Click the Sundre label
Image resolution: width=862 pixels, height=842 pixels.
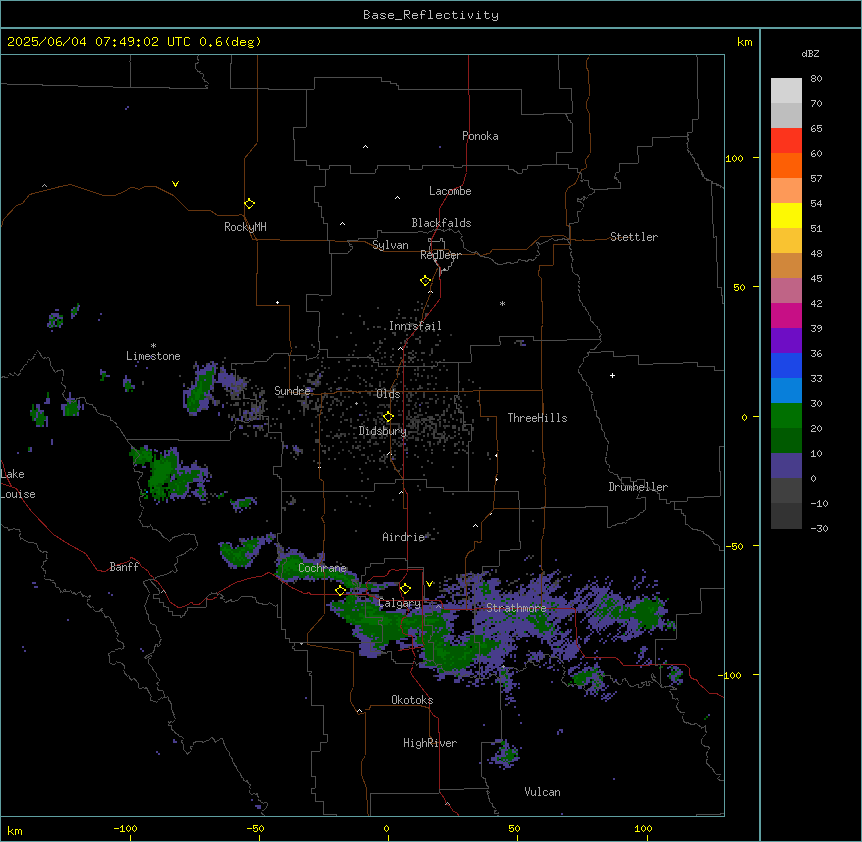click(292, 391)
